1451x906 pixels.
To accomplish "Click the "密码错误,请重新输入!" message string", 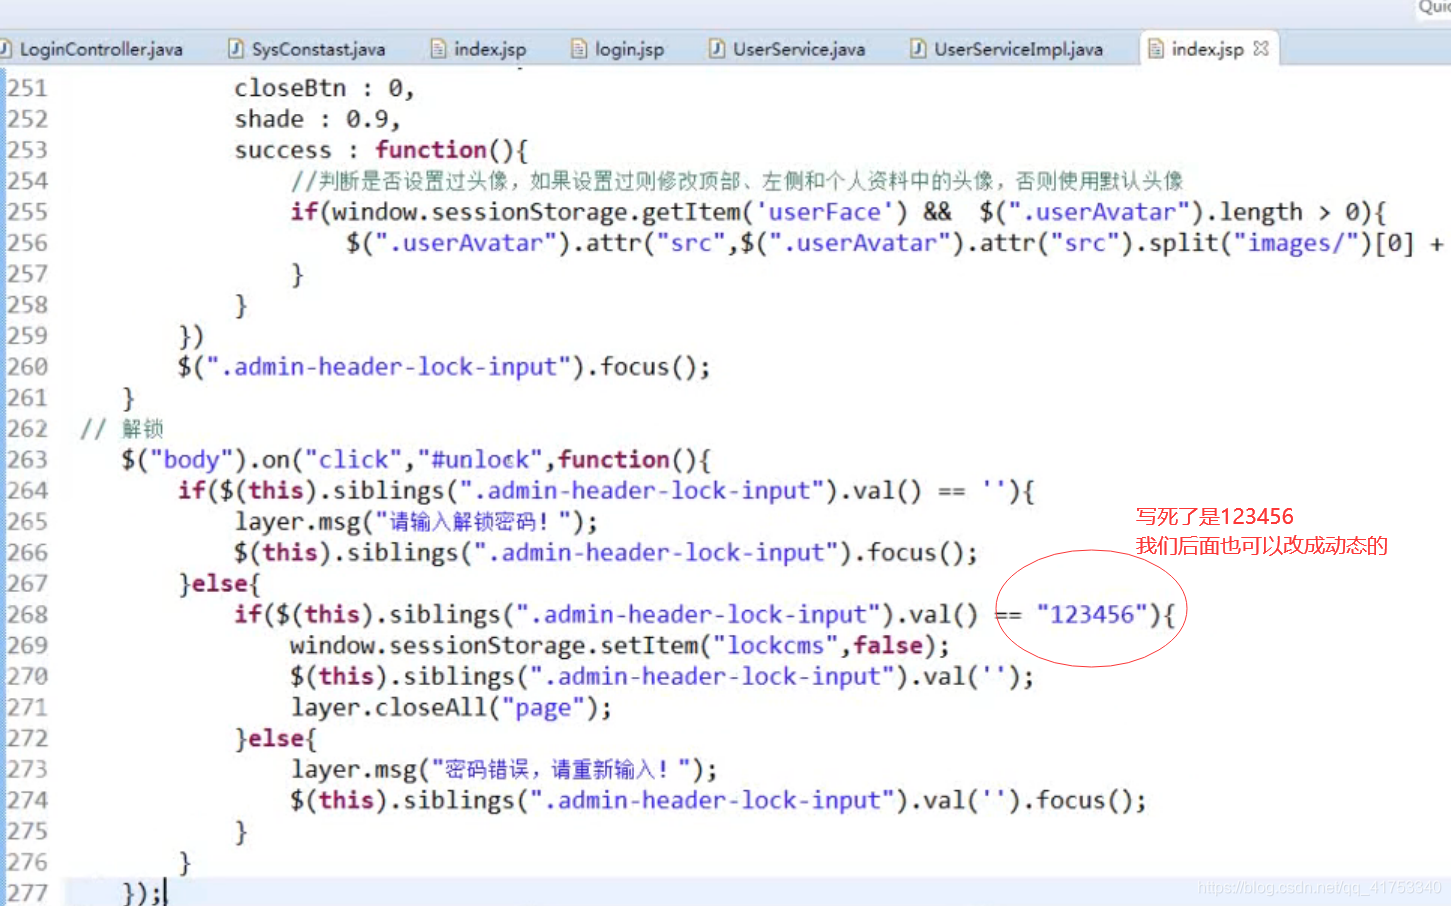I will (561, 770).
